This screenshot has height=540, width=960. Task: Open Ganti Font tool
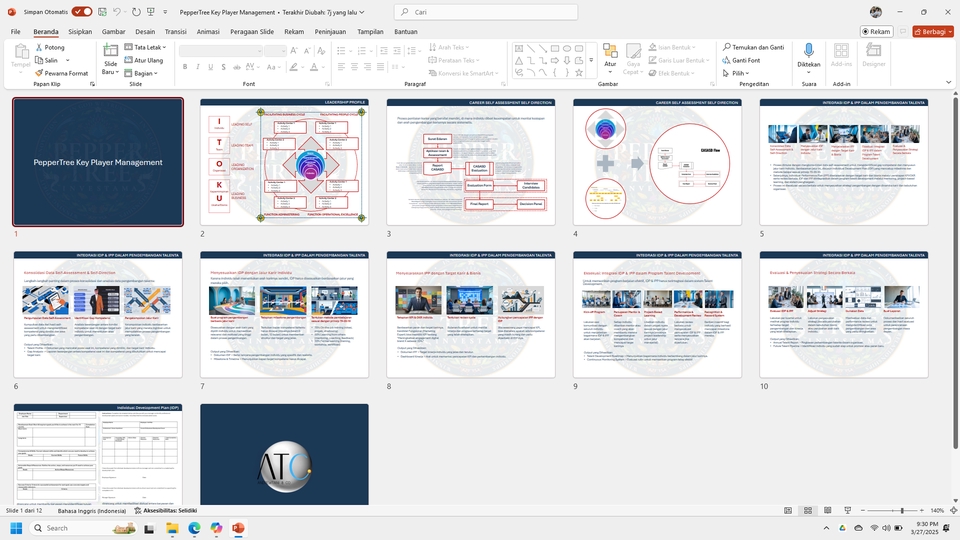741,60
